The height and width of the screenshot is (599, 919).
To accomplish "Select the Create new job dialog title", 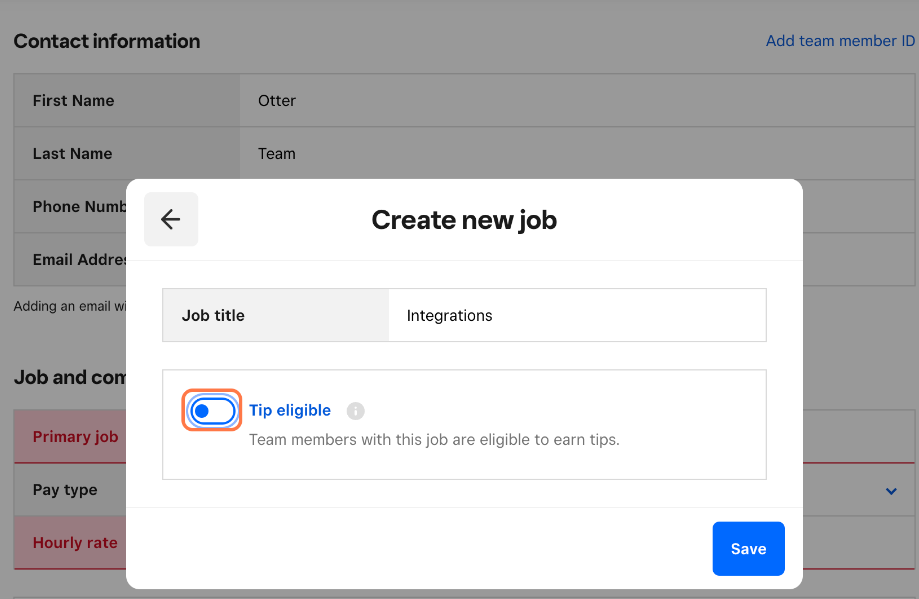I will pyautogui.click(x=464, y=220).
